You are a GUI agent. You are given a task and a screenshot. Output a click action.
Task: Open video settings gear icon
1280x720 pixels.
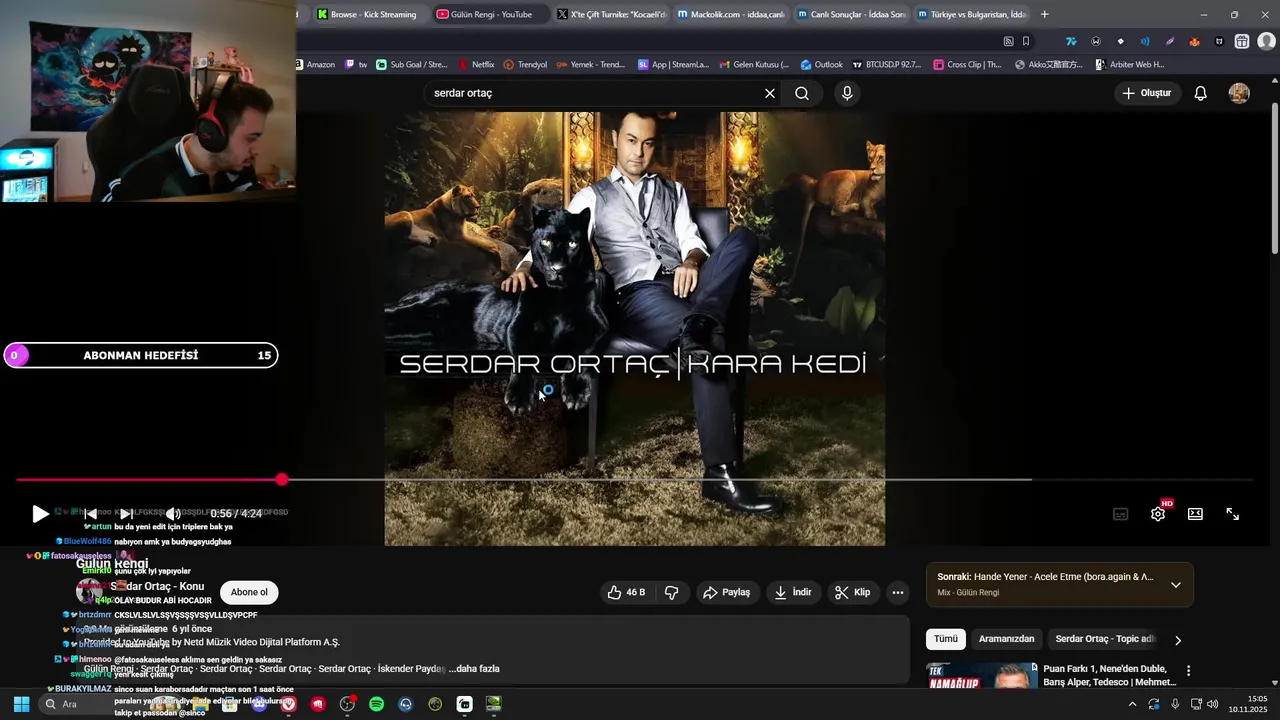point(1158,514)
